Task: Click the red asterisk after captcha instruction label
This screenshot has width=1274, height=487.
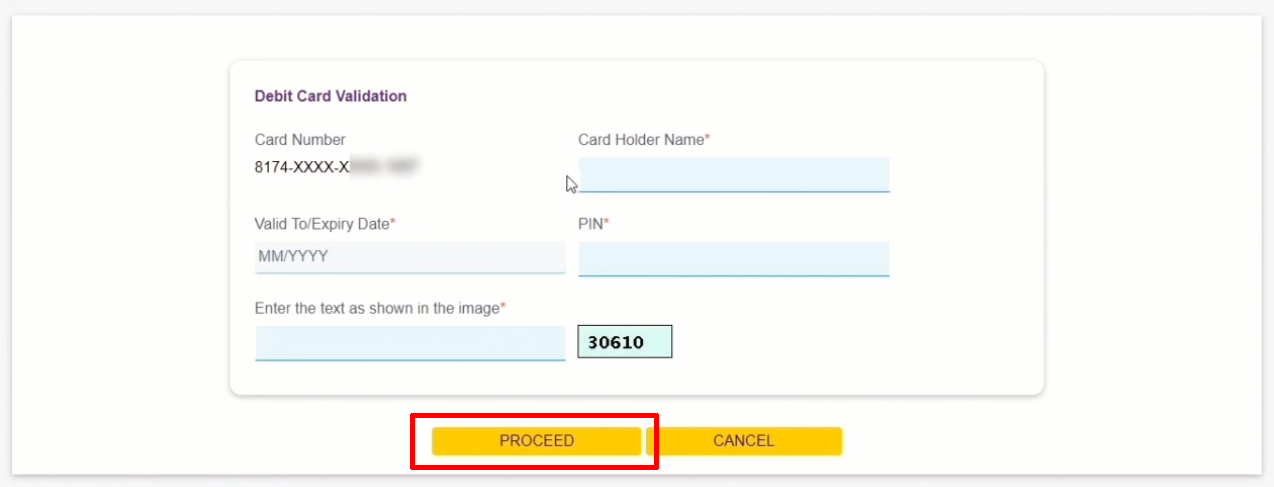Action: coord(503,307)
